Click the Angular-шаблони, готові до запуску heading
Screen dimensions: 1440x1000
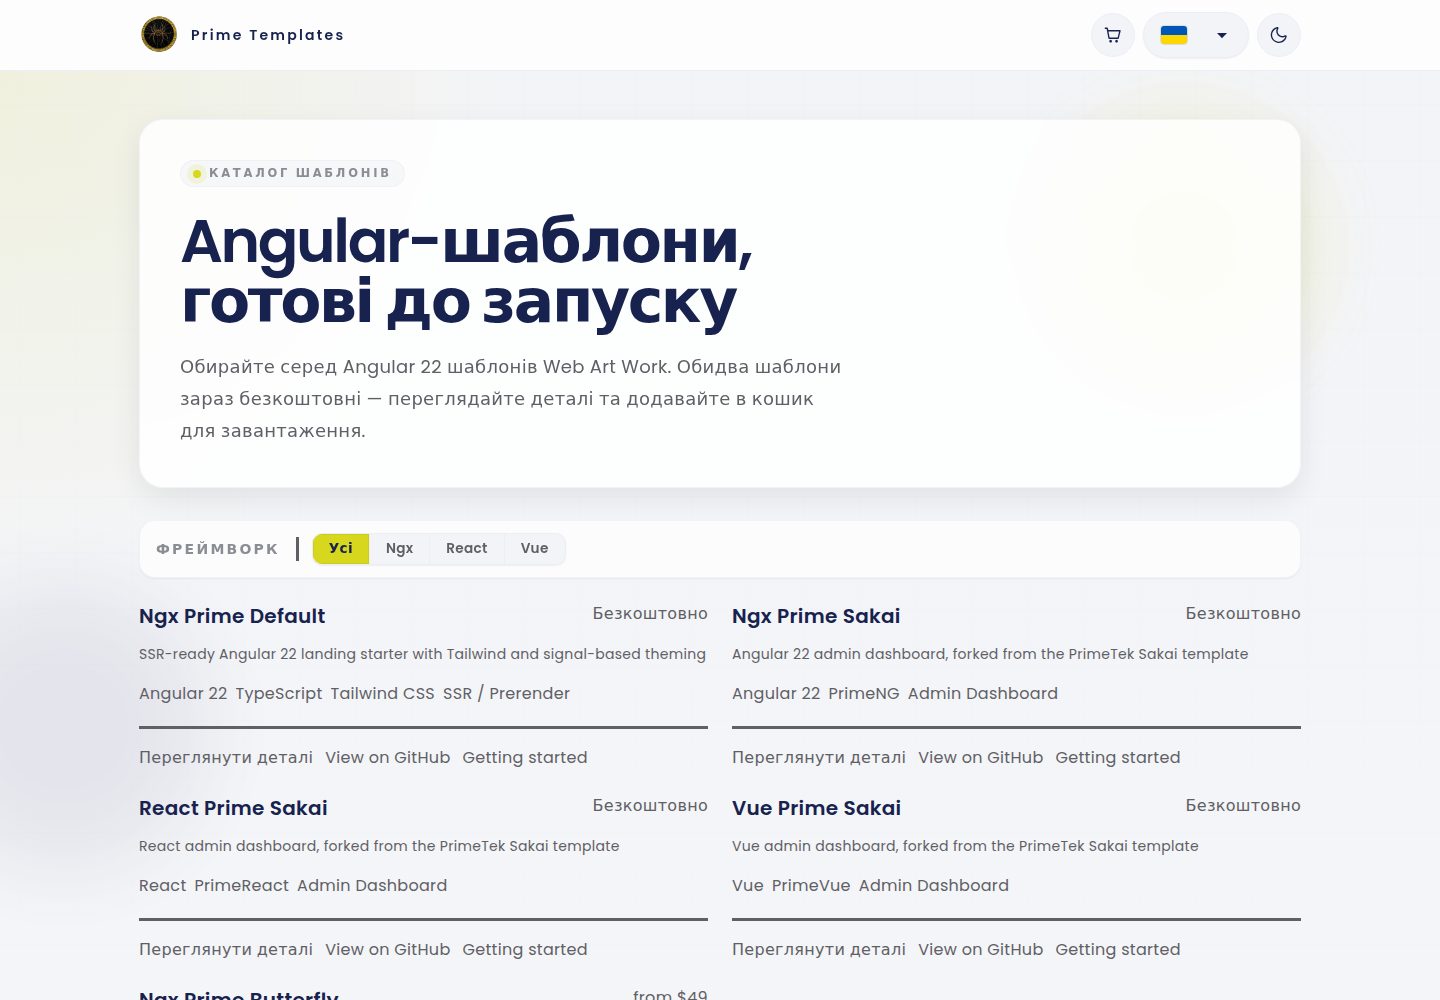[467, 271]
